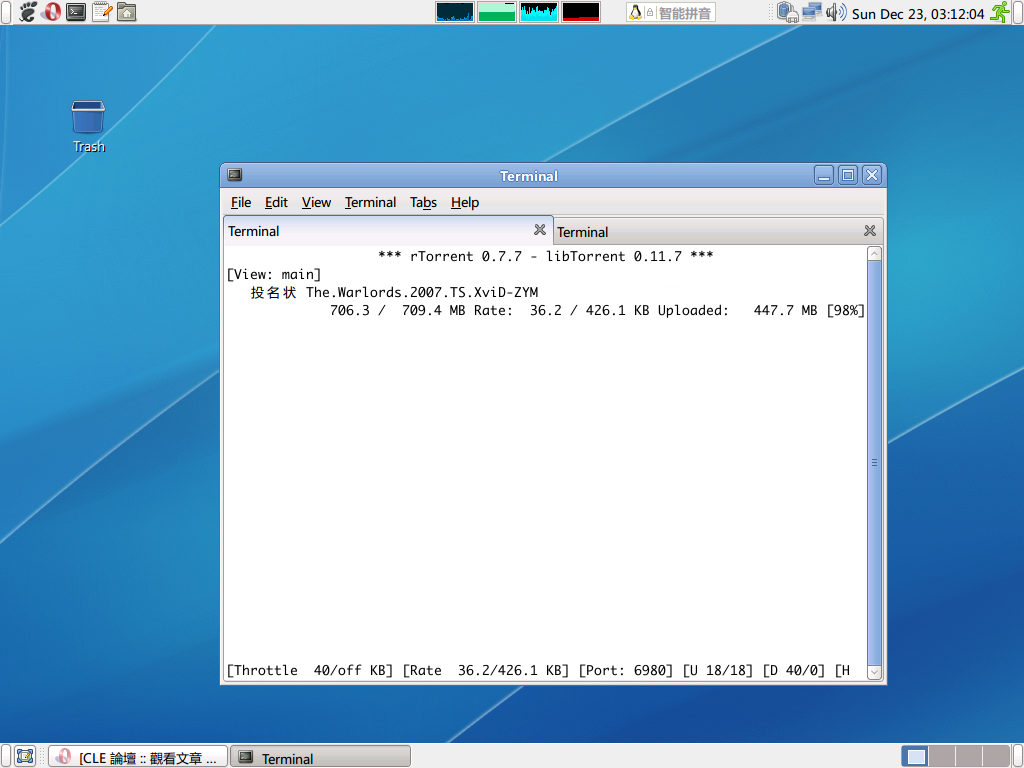1024x768 pixels.
Task: Click the rTorrent 0.7.7 - libTorrent 0.11.7 header
Action: click(545, 256)
